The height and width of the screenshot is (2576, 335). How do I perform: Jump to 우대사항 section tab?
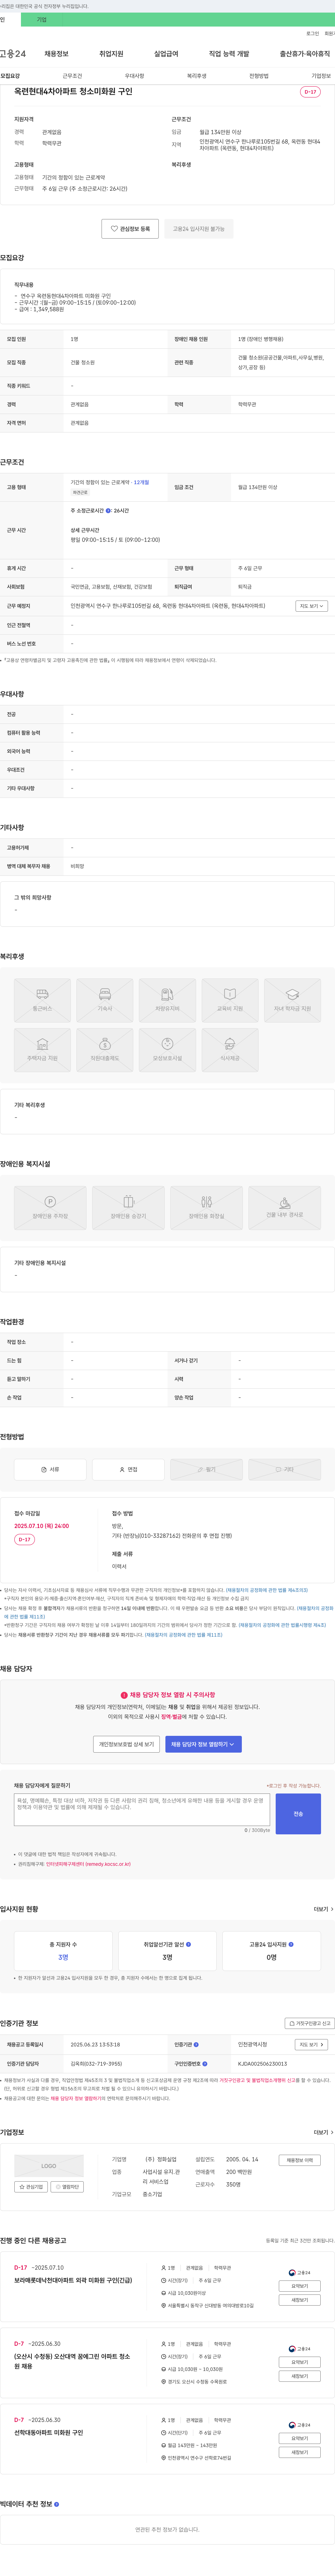[x=134, y=76]
